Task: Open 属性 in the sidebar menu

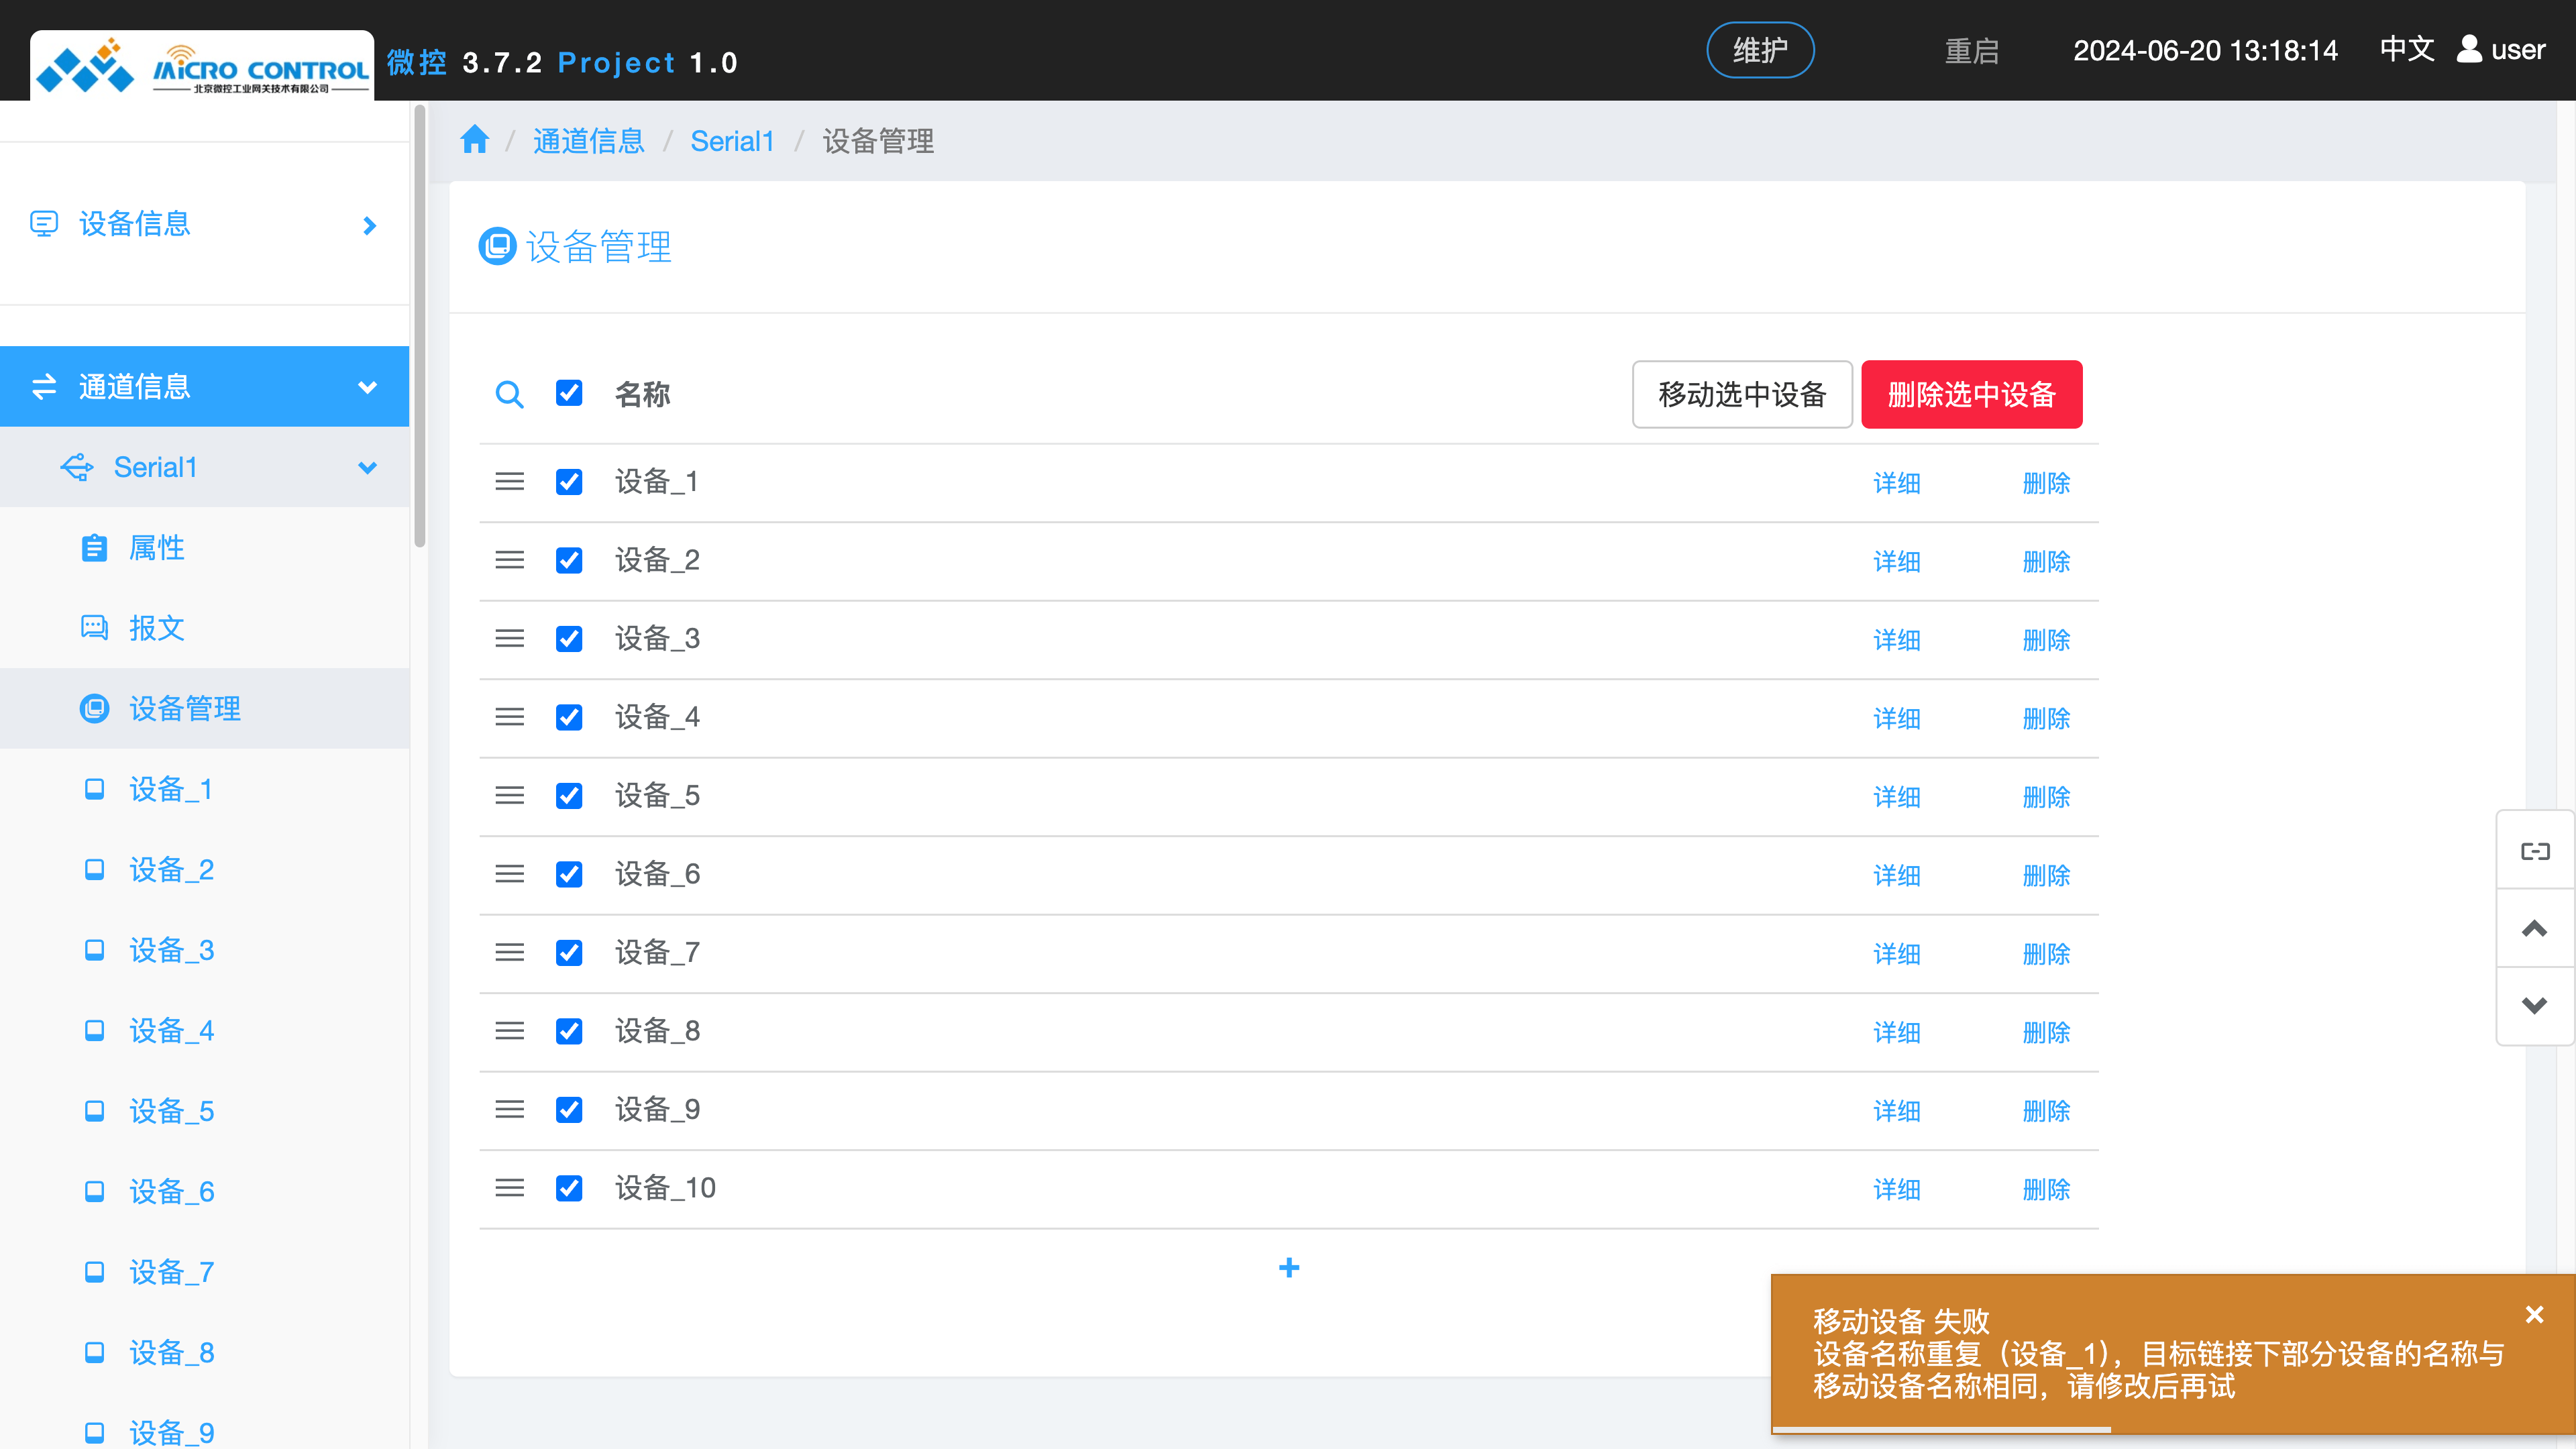Action: point(157,548)
